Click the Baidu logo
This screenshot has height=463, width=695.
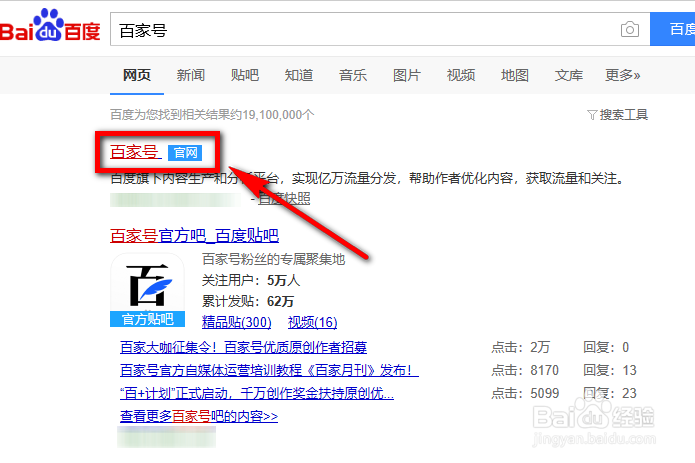tap(50, 26)
